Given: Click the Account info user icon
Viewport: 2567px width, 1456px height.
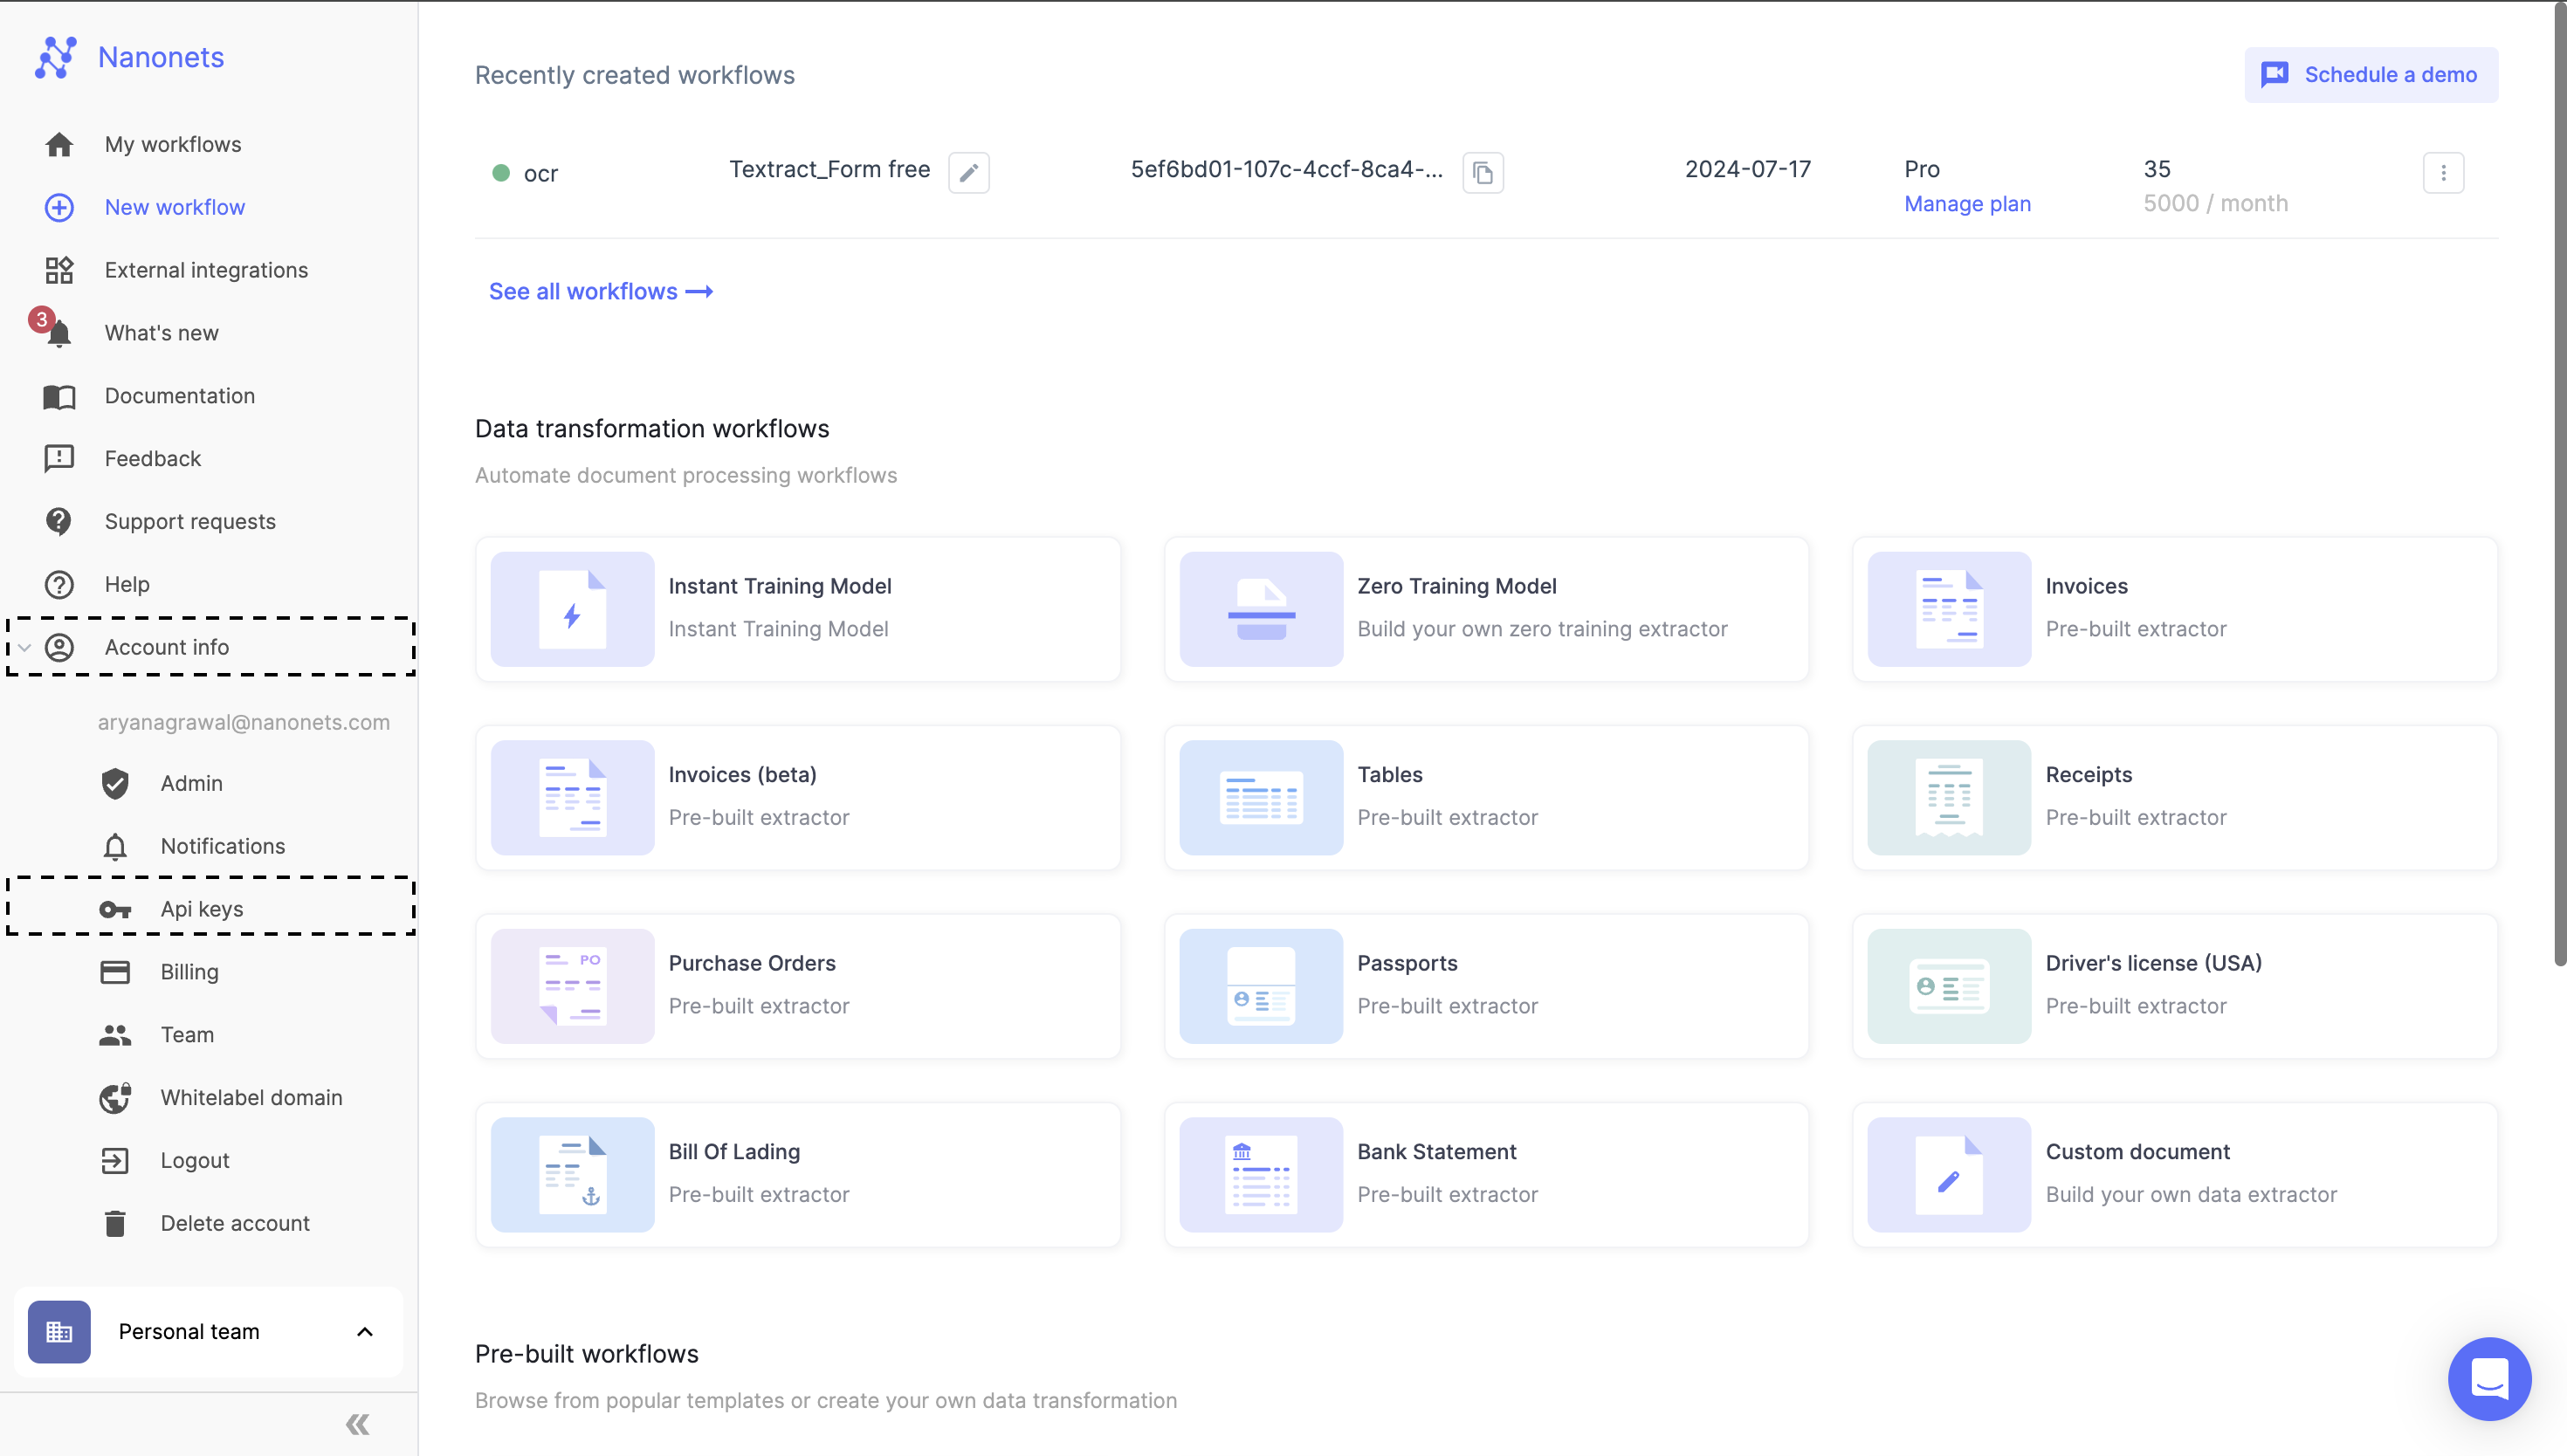Looking at the screenshot, I should 59,647.
